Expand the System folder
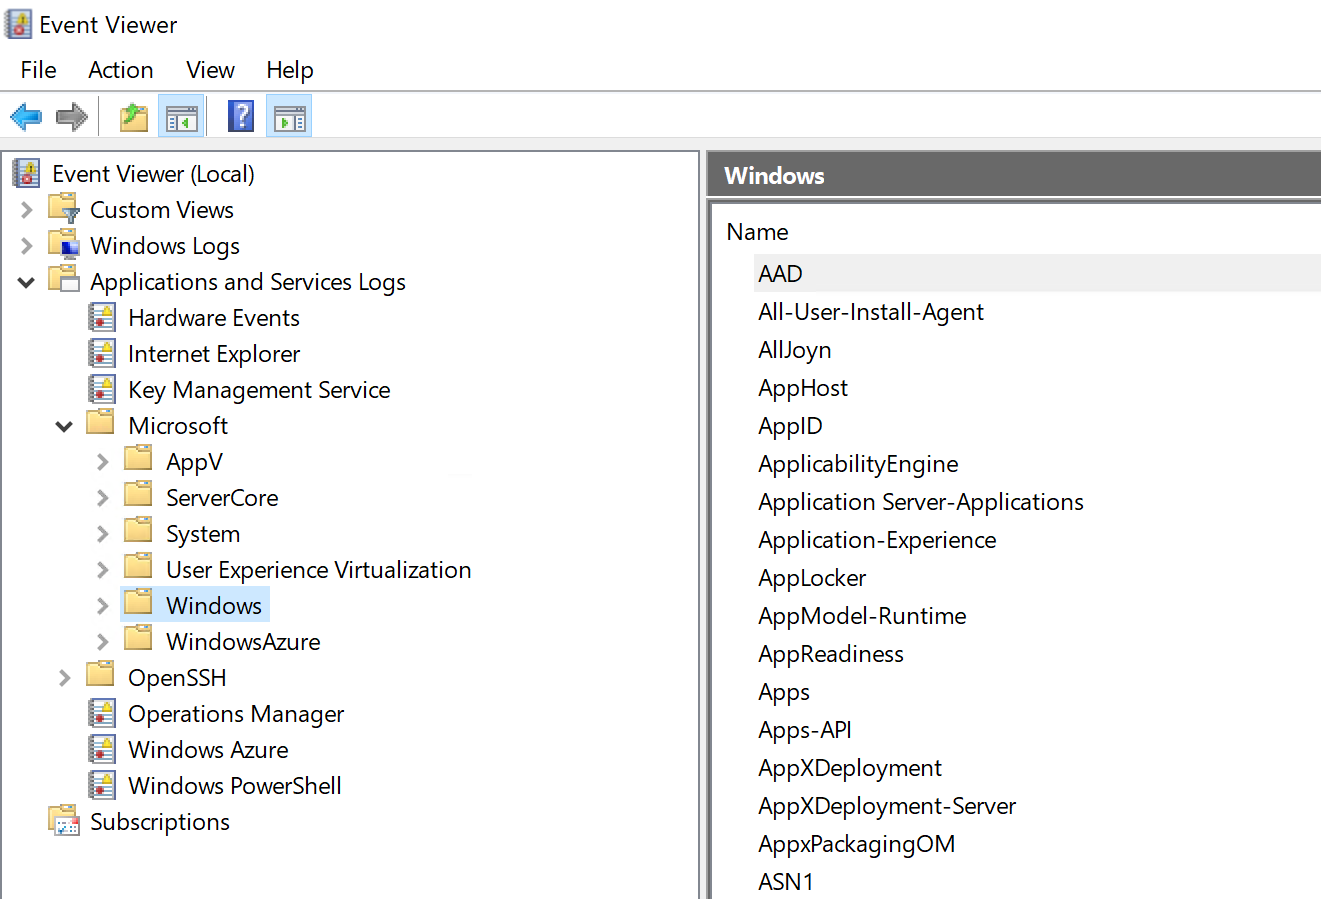The height and width of the screenshot is (899, 1321). pos(102,534)
